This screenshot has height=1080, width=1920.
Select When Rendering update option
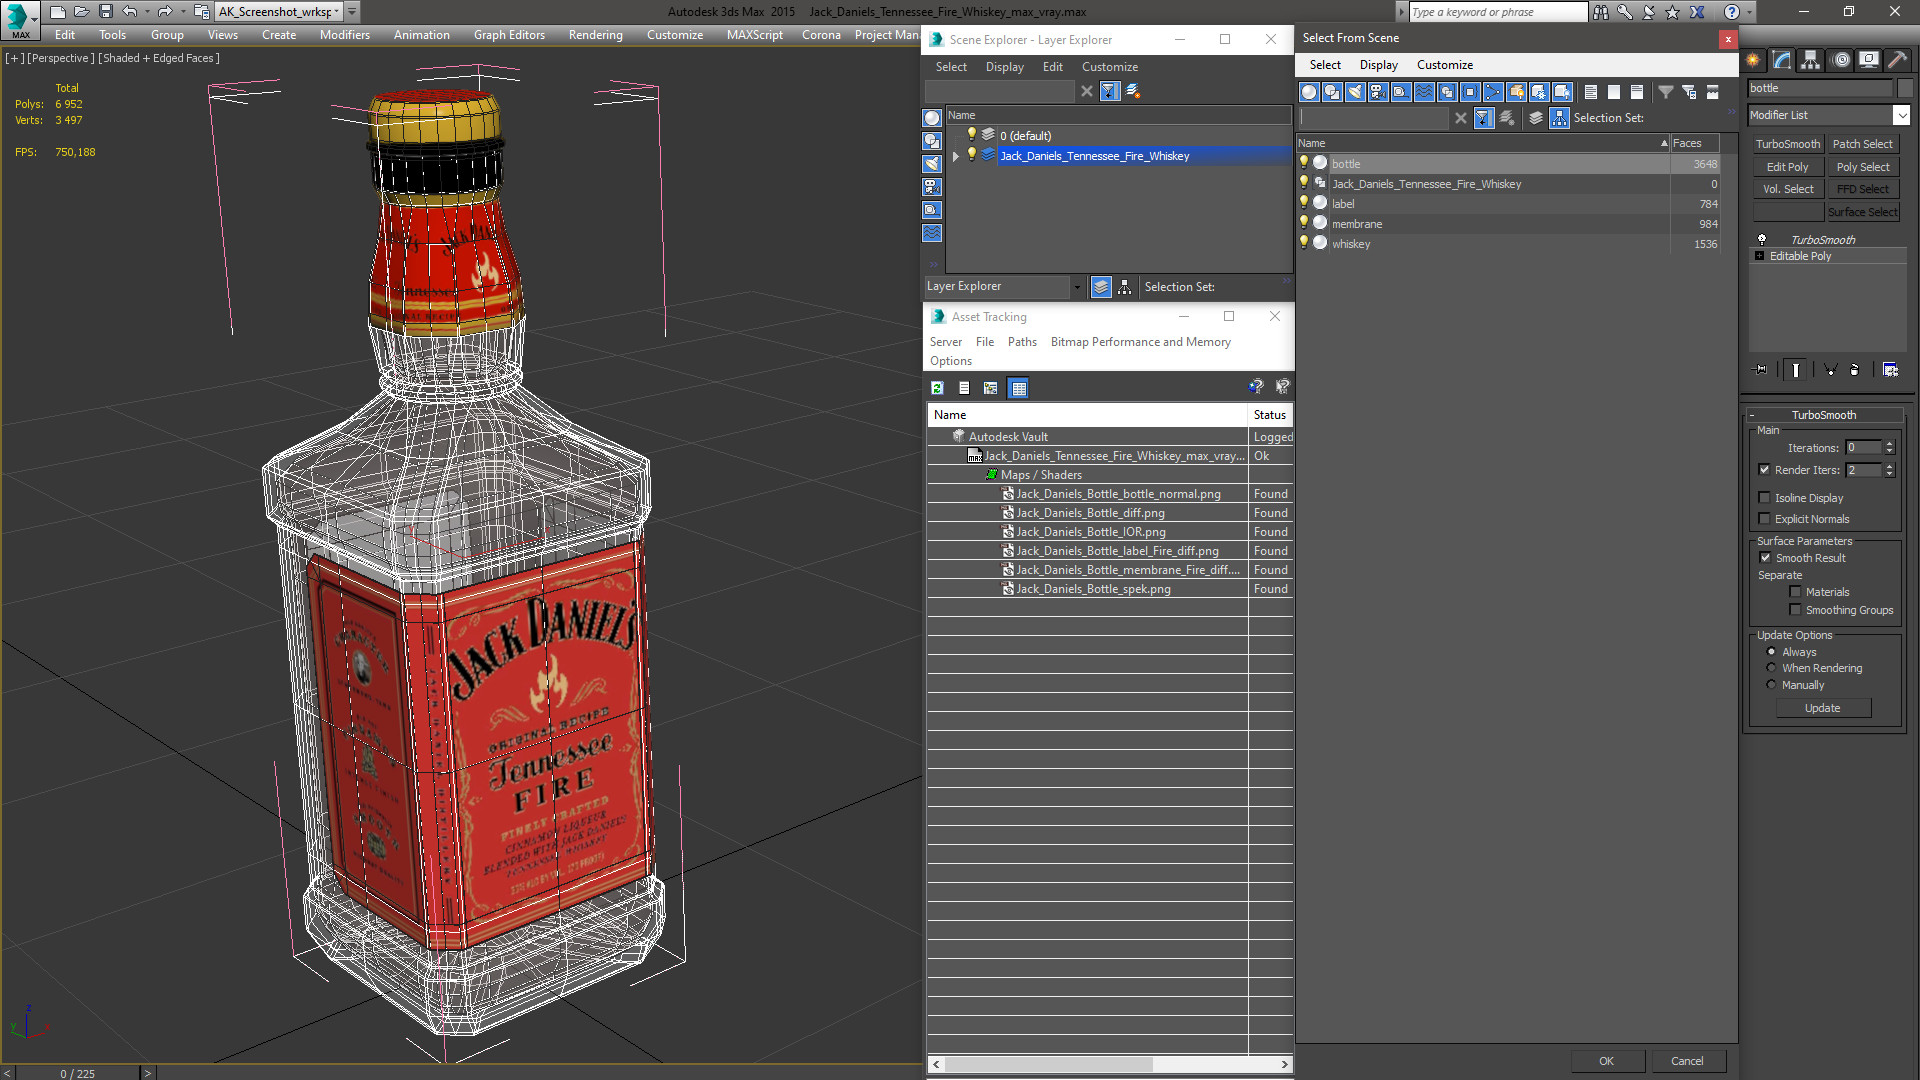(1771, 668)
